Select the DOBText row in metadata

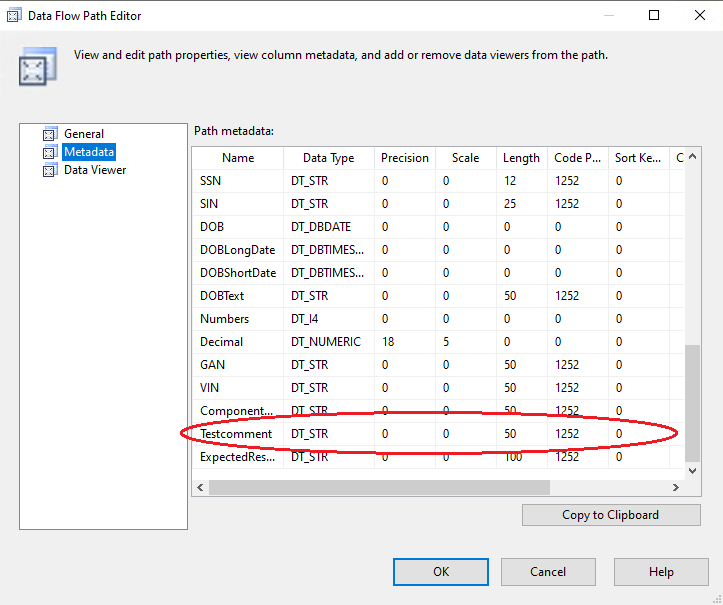click(222, 296)
